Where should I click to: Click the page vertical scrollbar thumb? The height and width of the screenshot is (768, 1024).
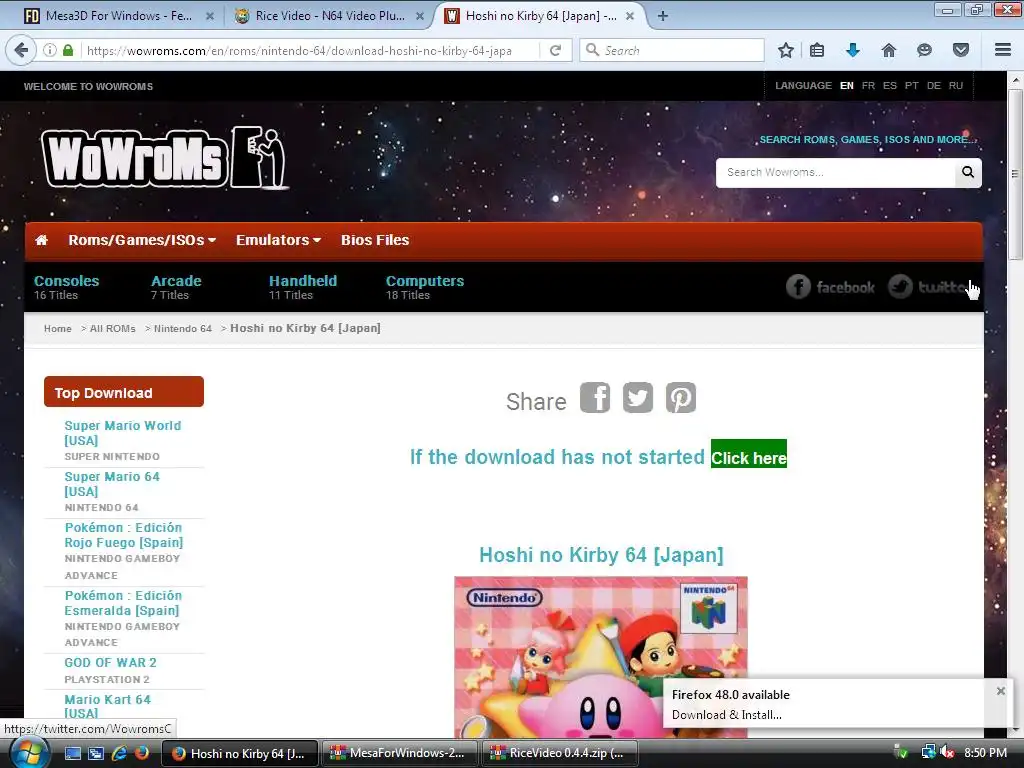[x=1016, y=174]
